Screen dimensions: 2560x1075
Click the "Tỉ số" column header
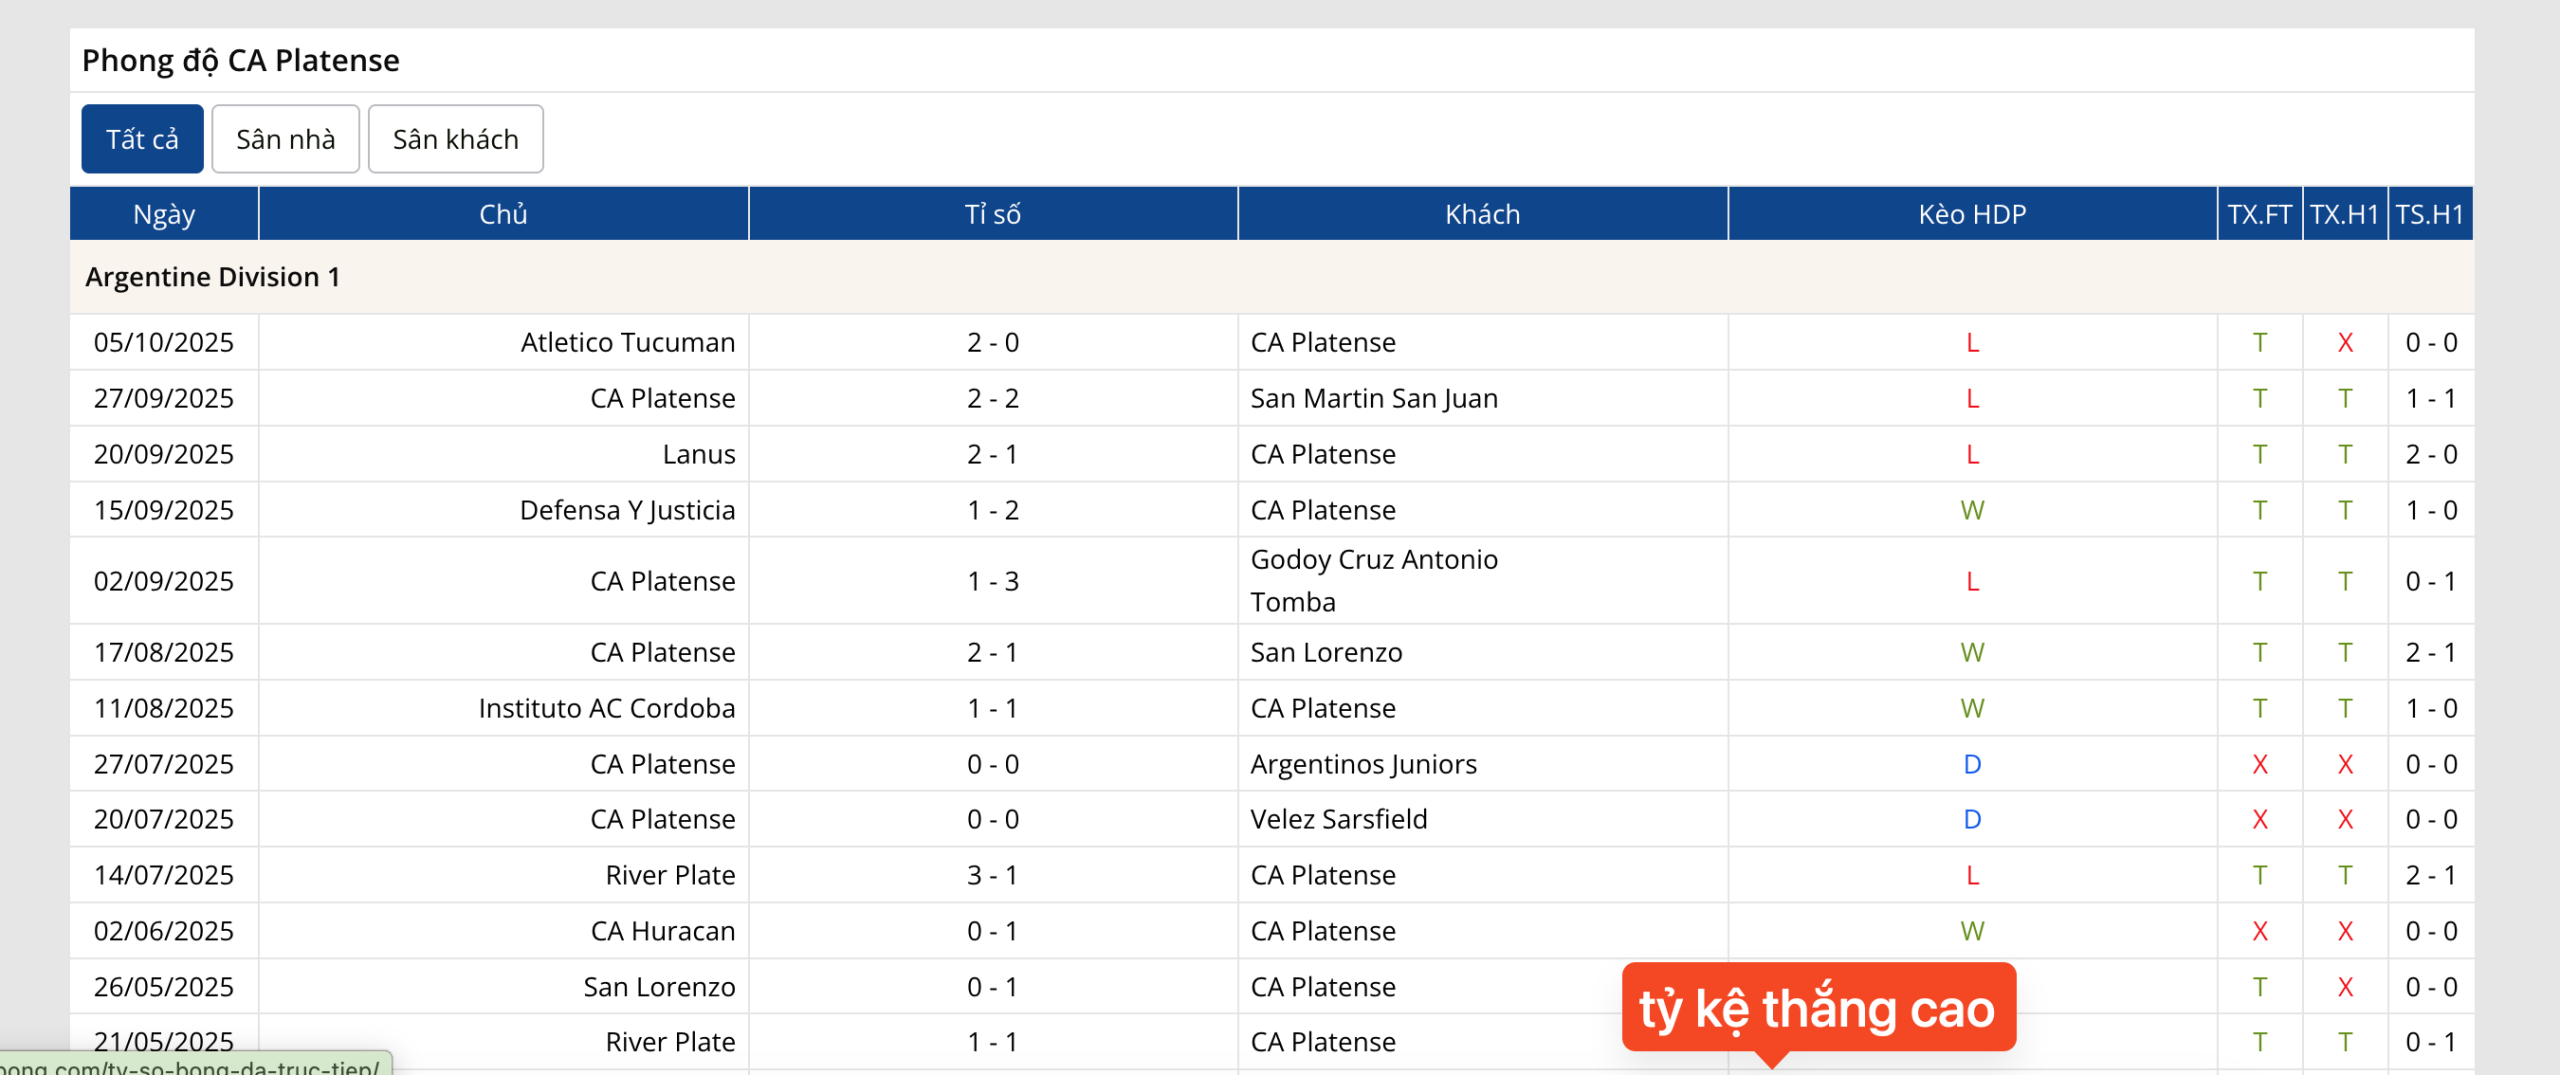click(x=992, y=213)
